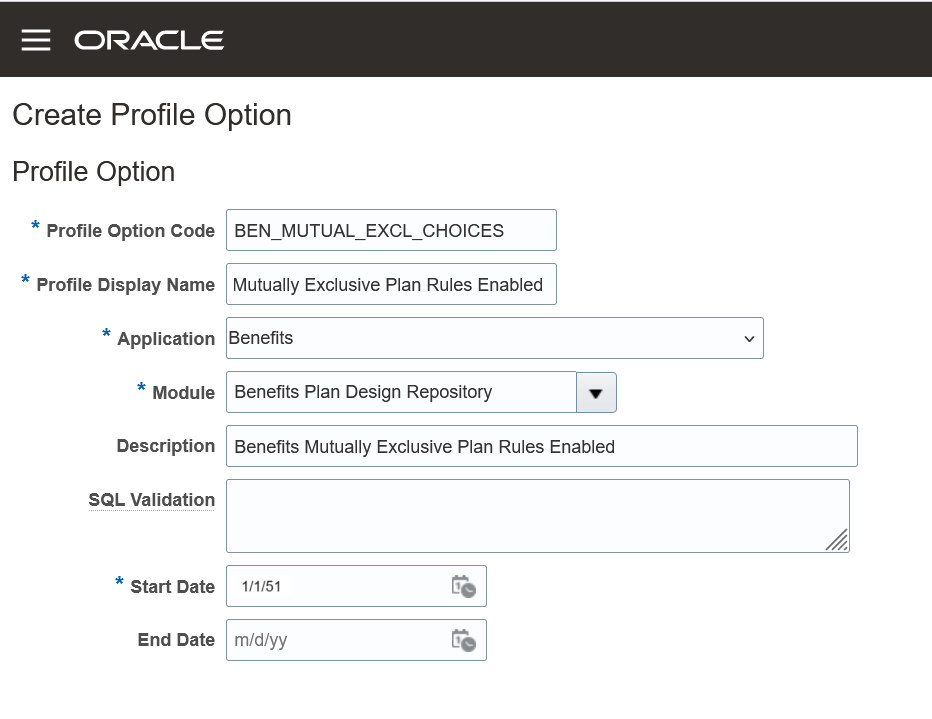Click into the Profile Option Code field
This screenshot has height=719, width=932.
pyautogui.click(x=390, y=231)
